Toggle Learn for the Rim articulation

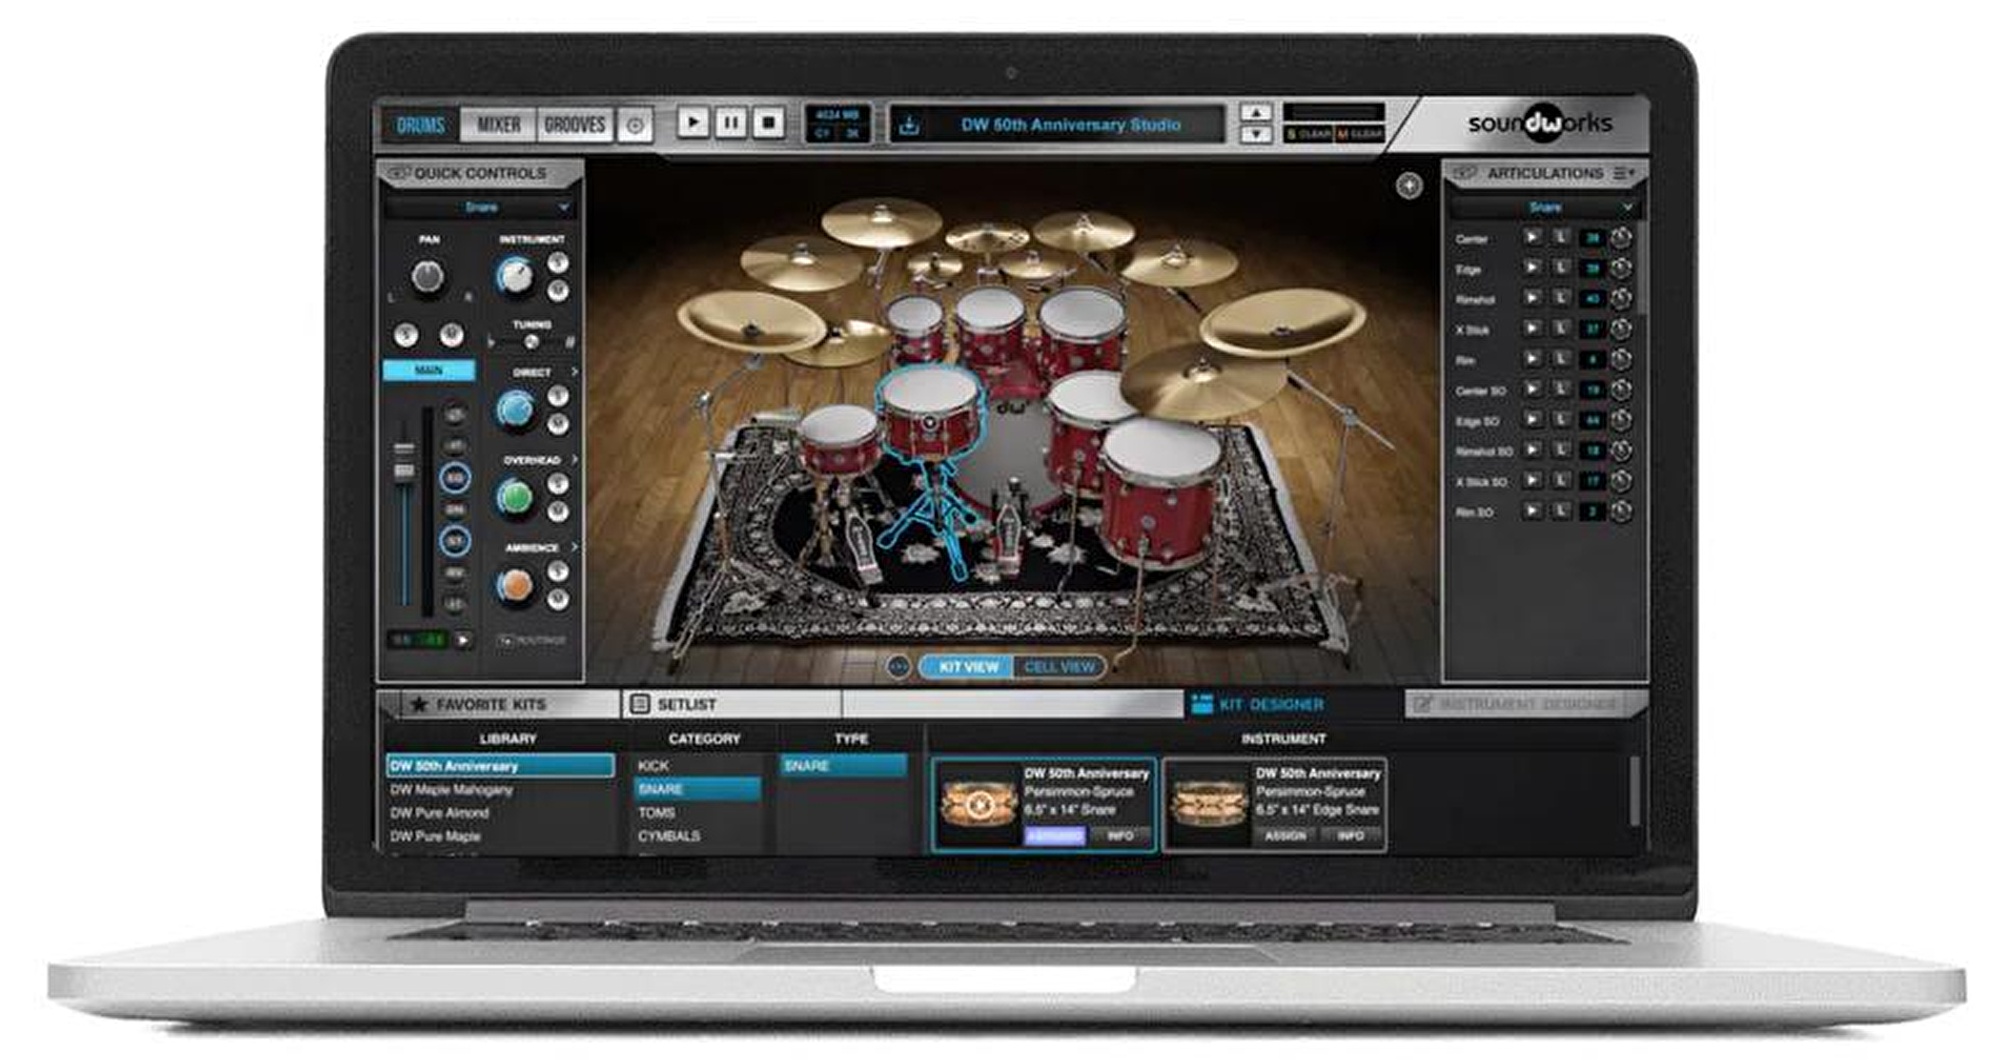point(1560,358)
